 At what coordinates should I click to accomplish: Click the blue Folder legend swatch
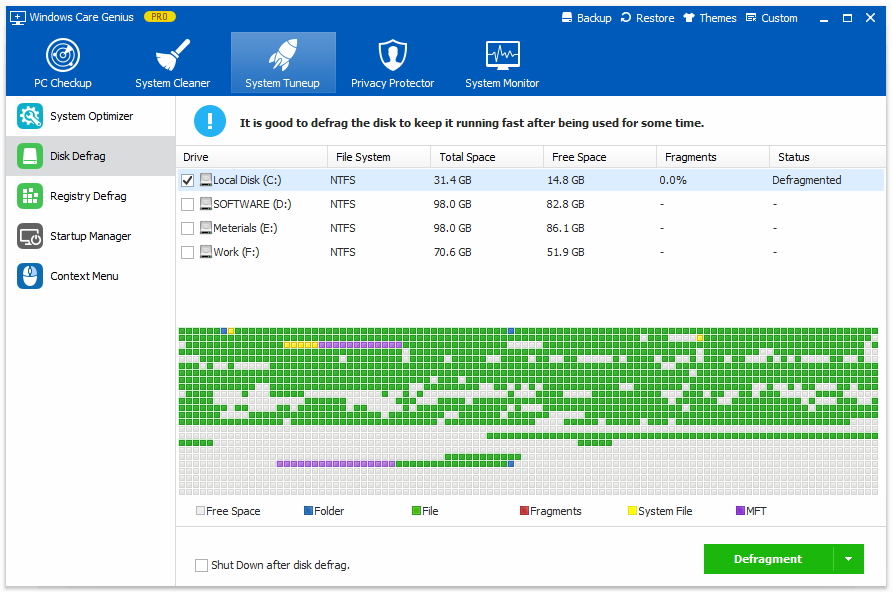click(x=308, y=511)
